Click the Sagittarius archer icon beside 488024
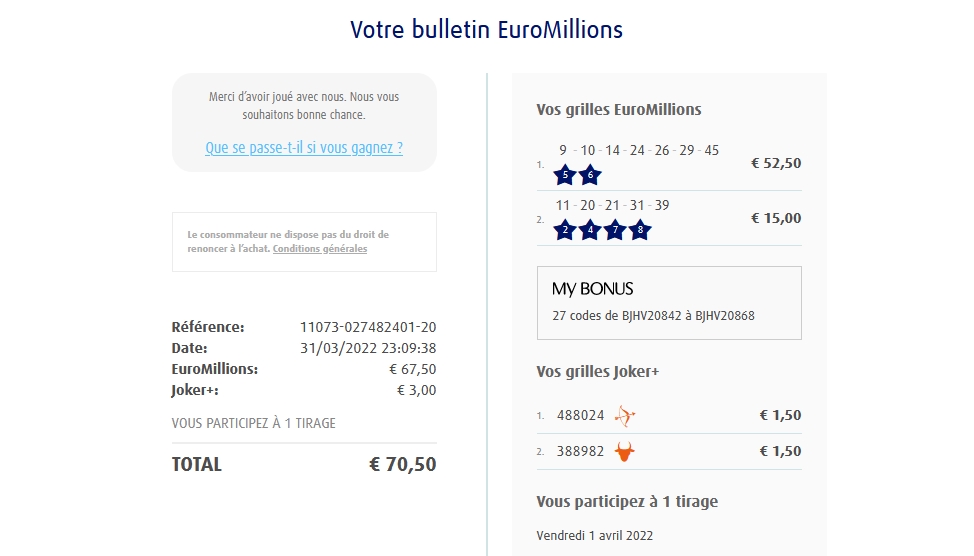 point(625,415)
